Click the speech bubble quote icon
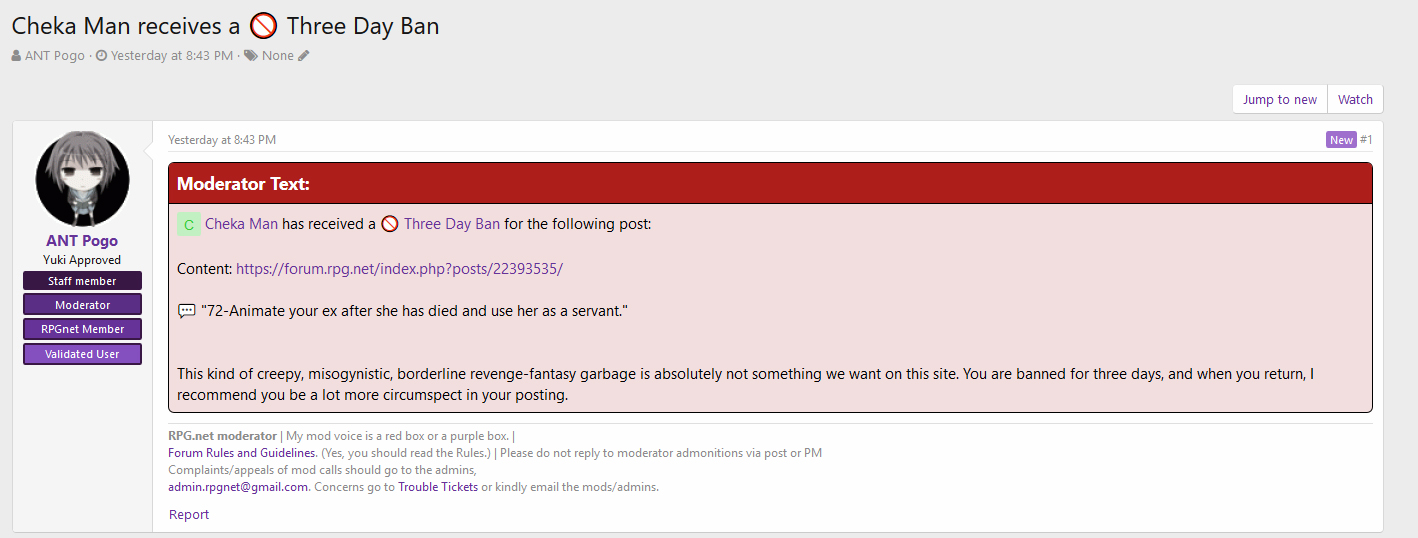 pyautogui.click(x=187, y=311)
